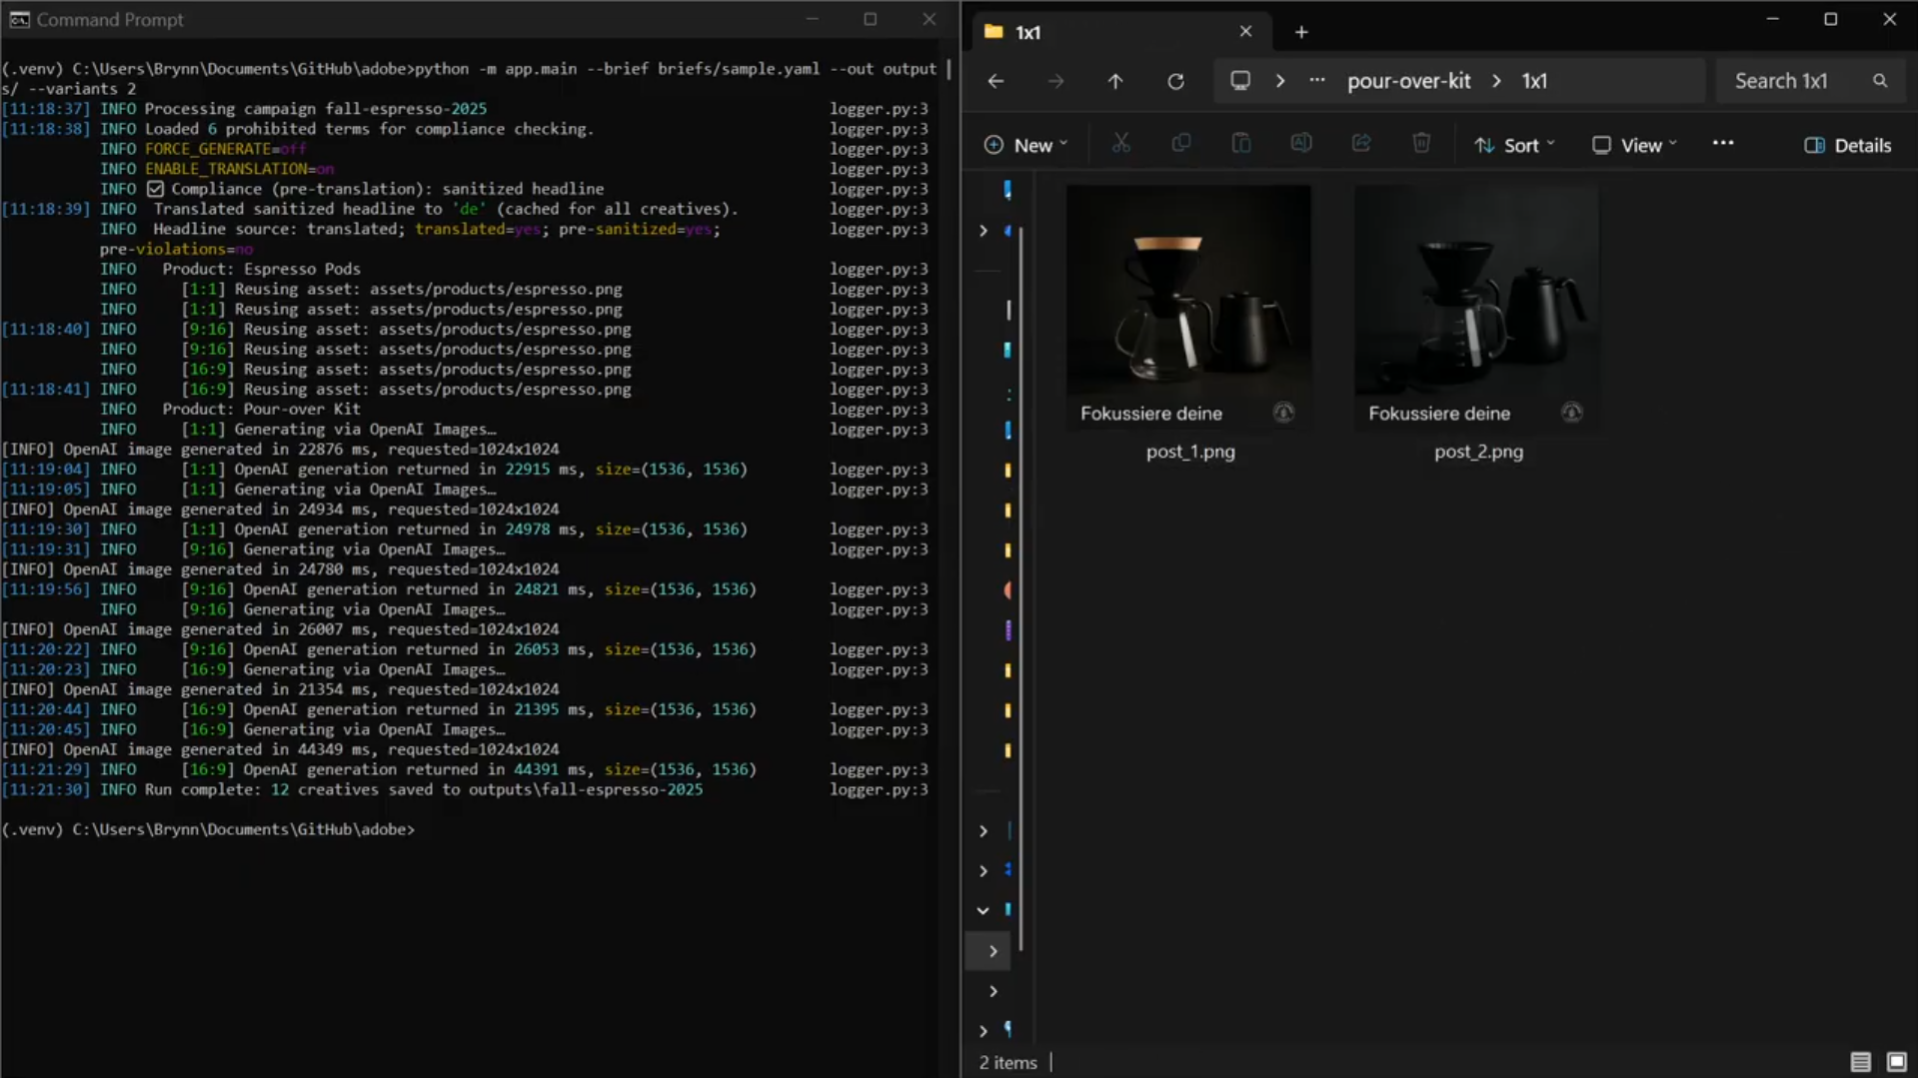Screen dimensions: 1918x1078
Task: Open the hidden path ellipsis in address bar
Action: click(x=1317, y=81)
